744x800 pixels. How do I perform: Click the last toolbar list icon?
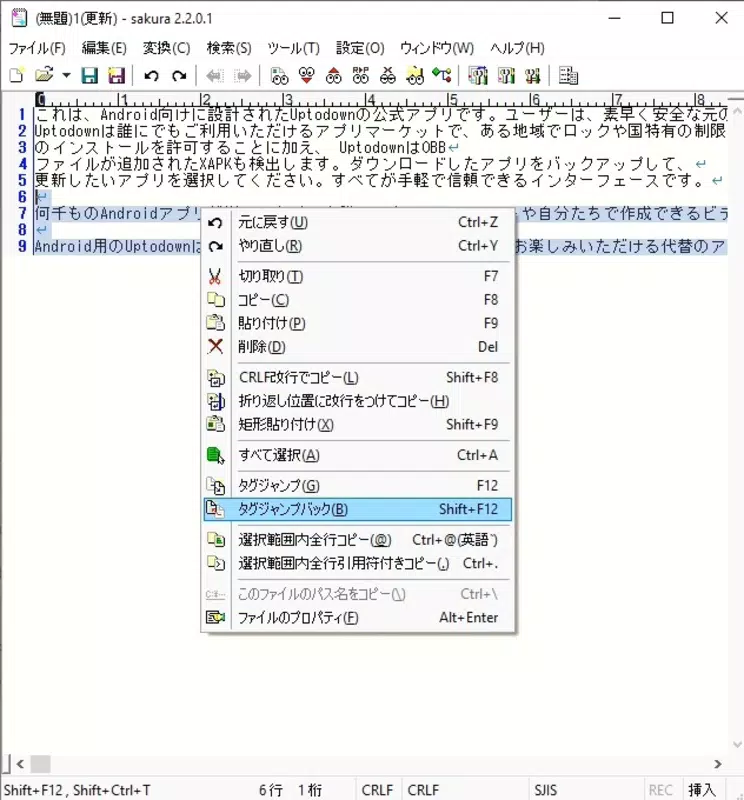point(568,76)
